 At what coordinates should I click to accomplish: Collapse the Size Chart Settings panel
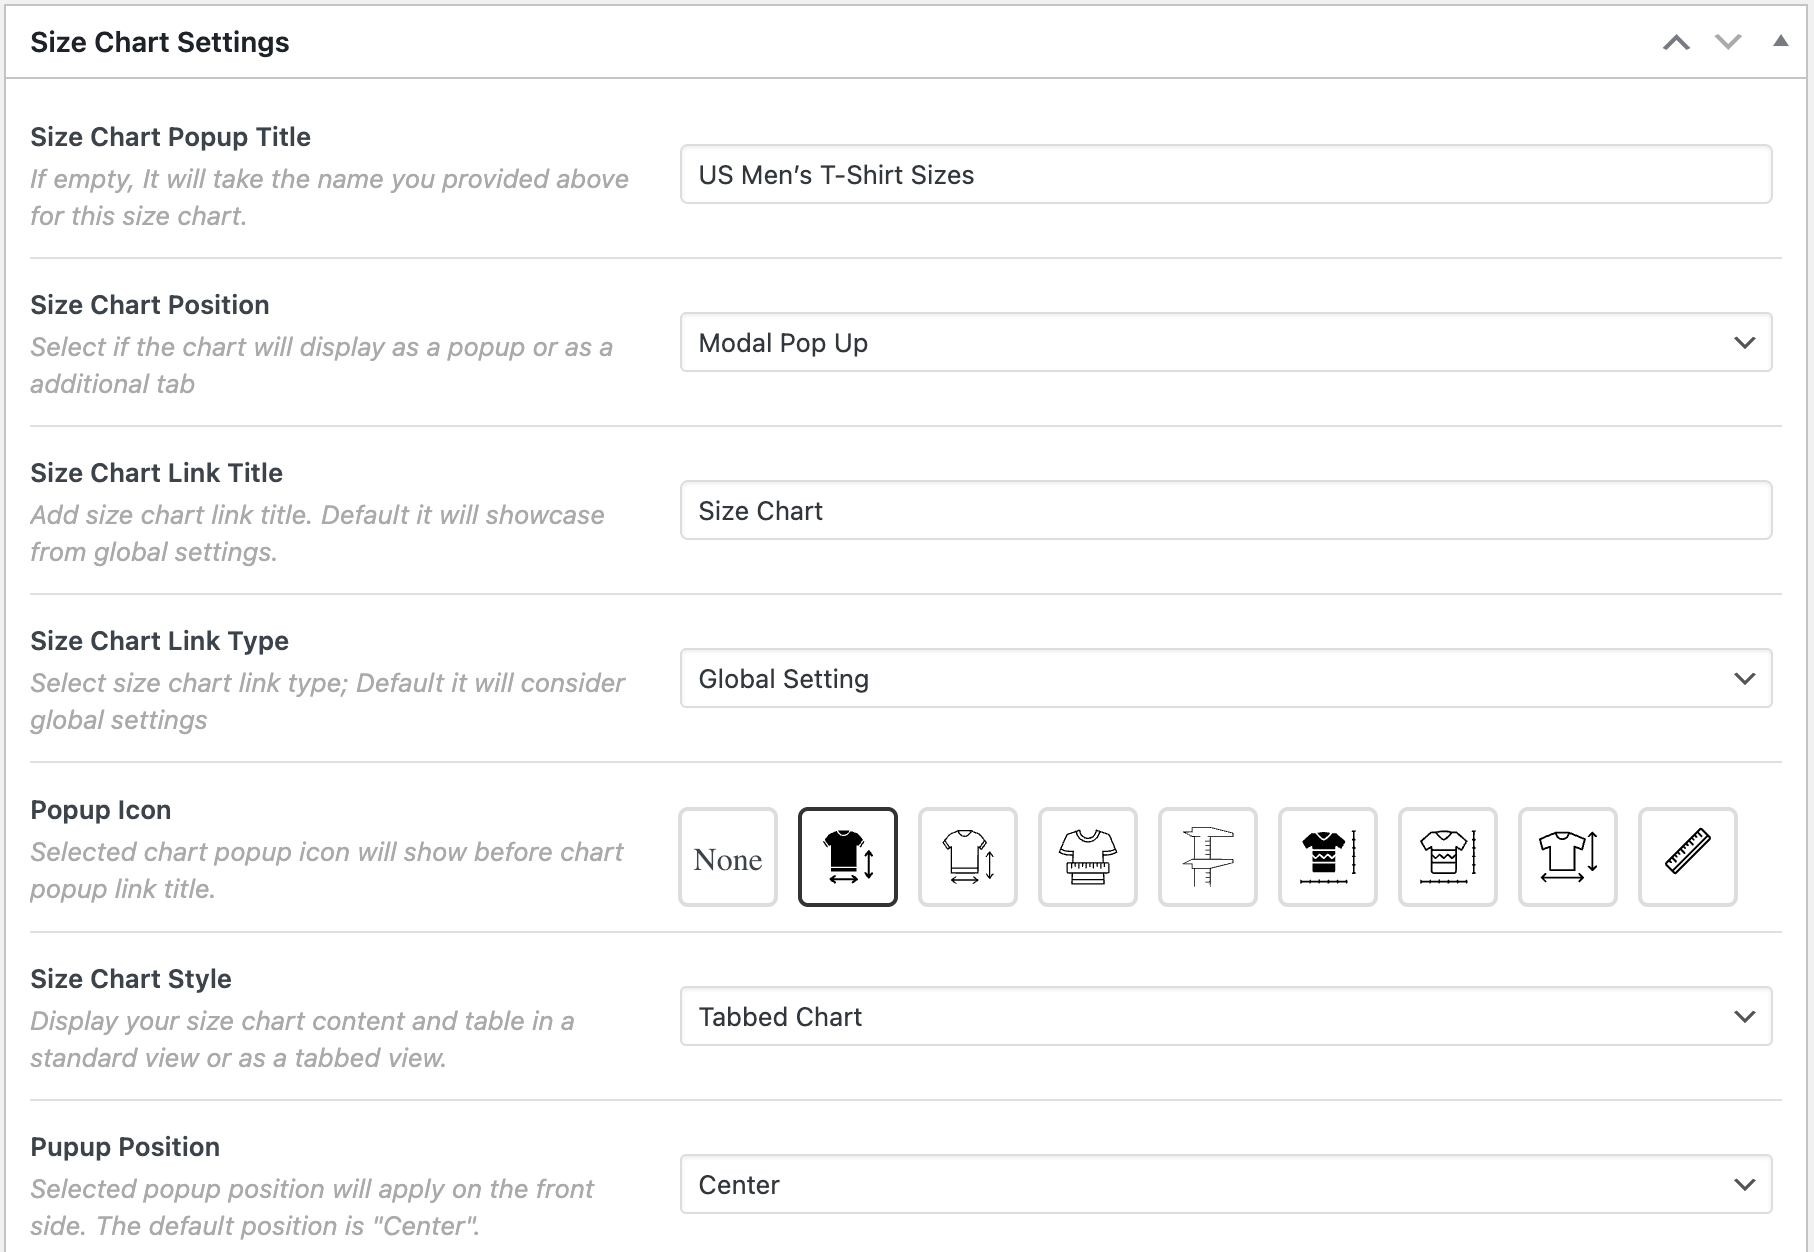1780,42
